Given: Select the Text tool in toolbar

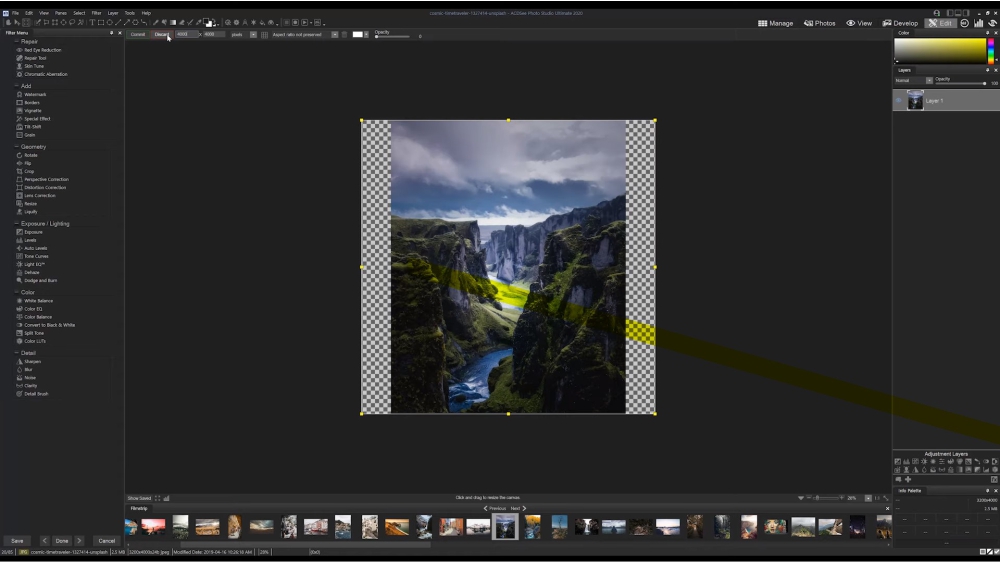Looking at the screenshot, I should pyautogui.click(x=92, y=22).
